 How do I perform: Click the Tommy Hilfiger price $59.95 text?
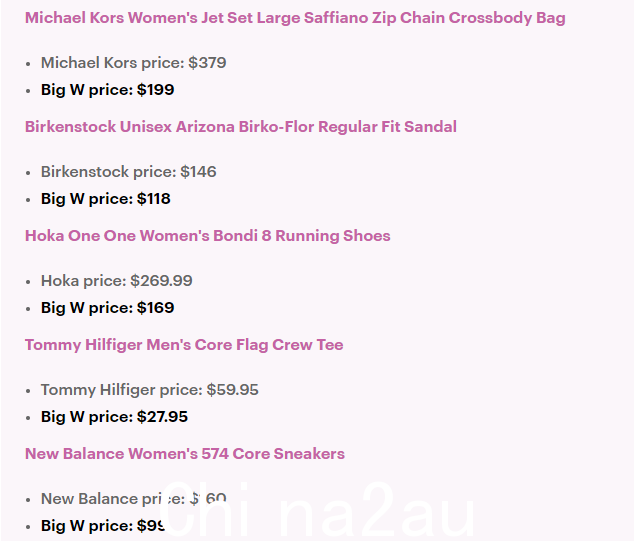tap(150, 390)
